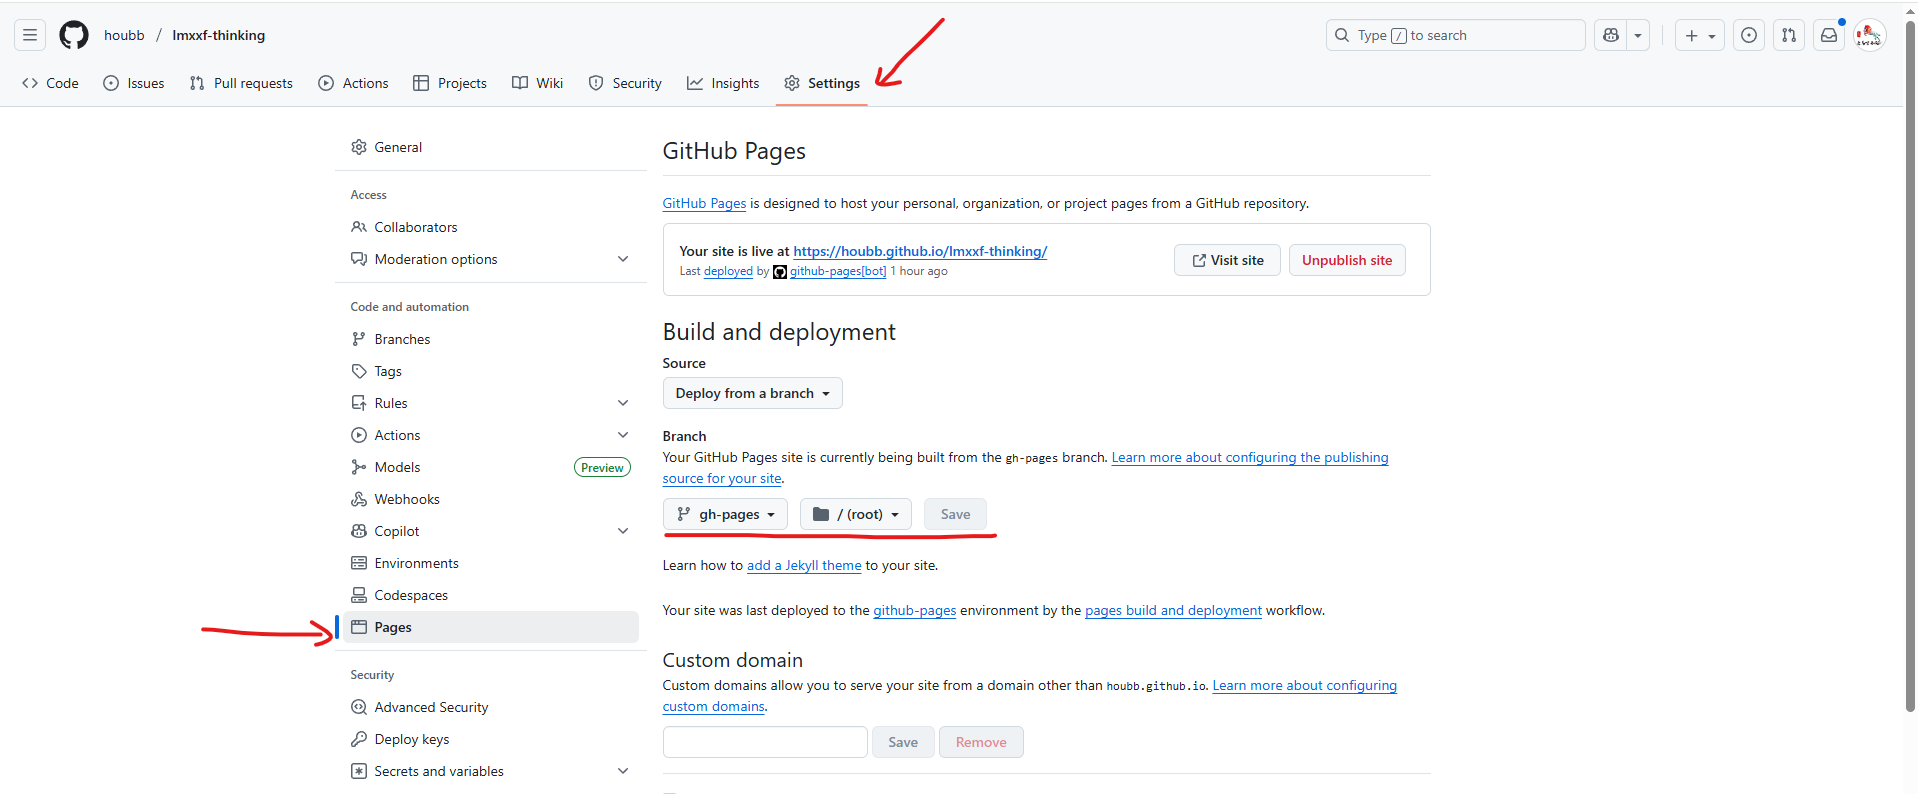Open the pages build and deployment workflow link
Image resolution: width=1918 pixels, height=794 pixels.
pyautogui.click(x=1173, y=610)
